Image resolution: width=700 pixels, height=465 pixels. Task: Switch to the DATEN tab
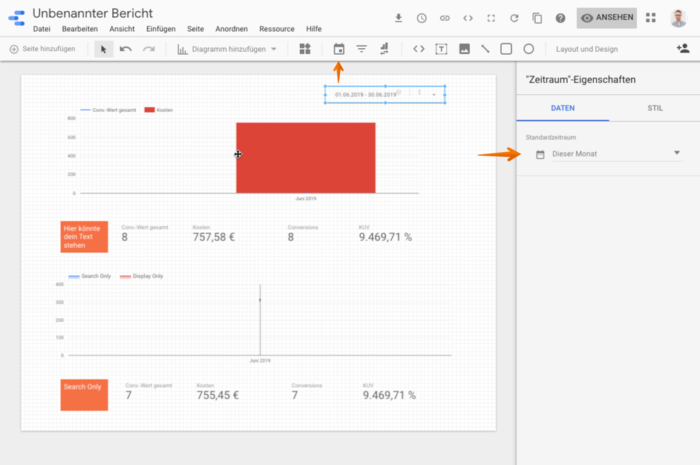coord(562,108)
